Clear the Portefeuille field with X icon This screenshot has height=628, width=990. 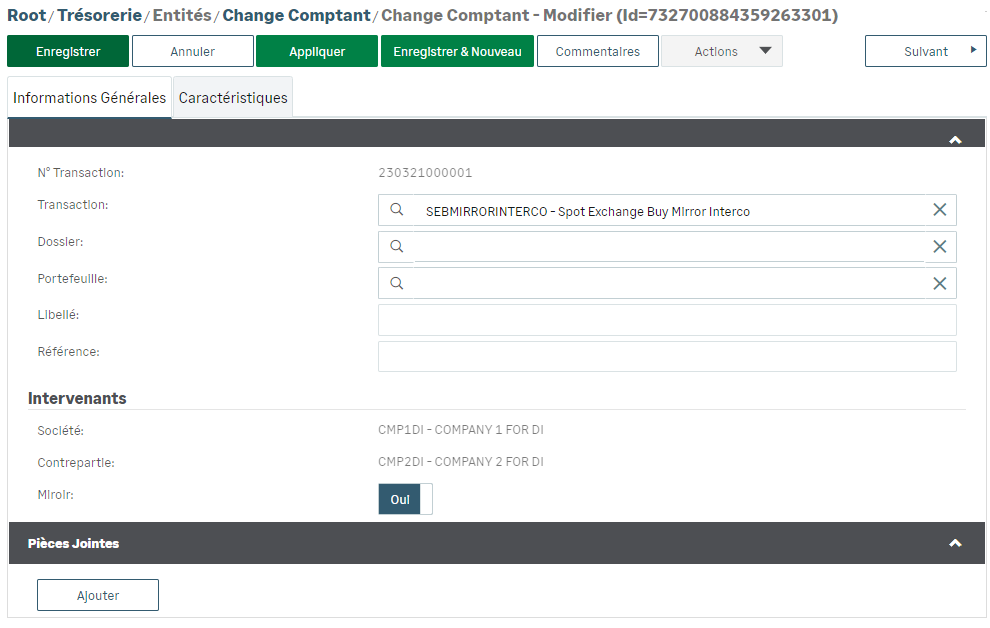[939, 283]
